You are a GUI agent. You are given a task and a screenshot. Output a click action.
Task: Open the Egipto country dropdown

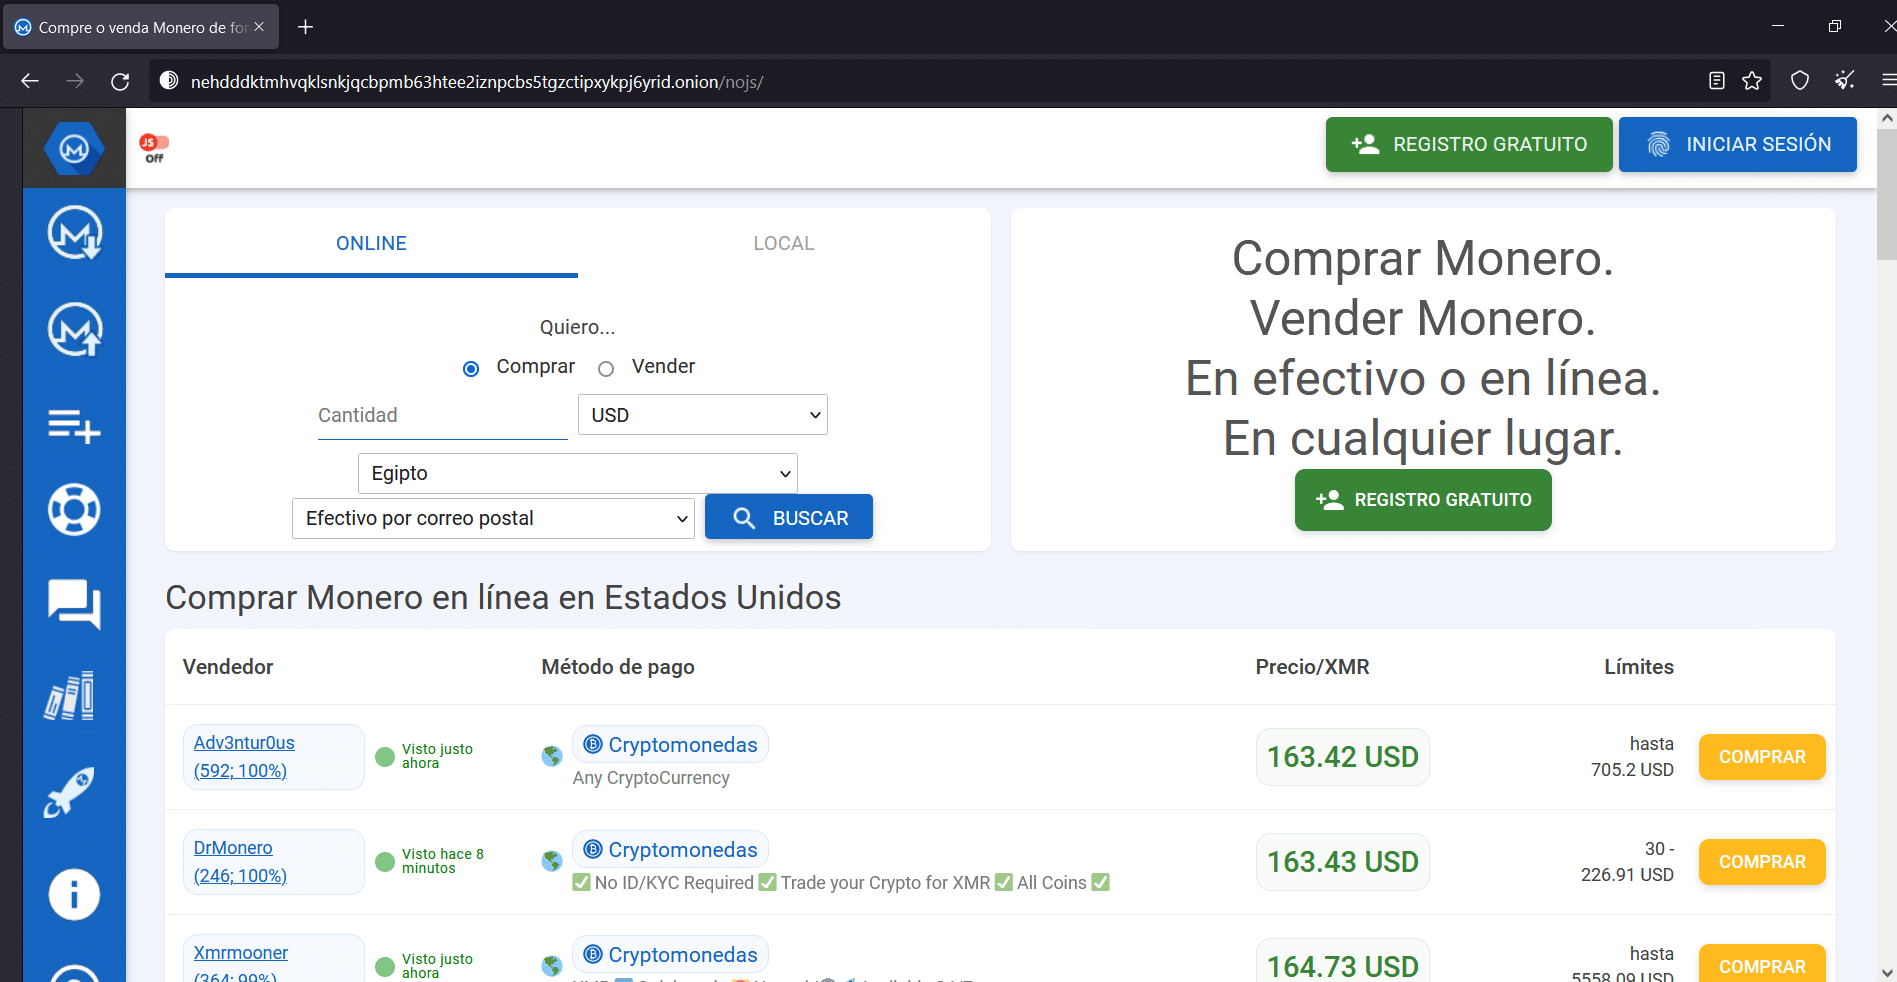[578, 473]
